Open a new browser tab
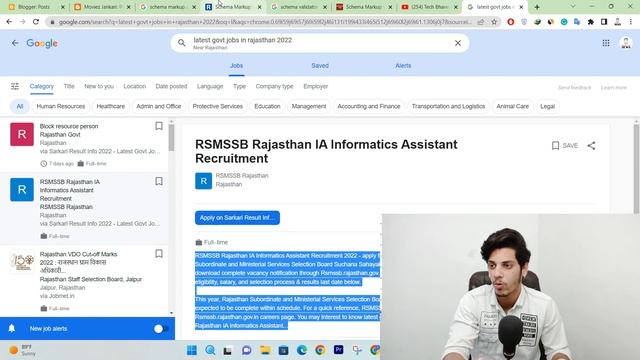 (x=537, y=7)
